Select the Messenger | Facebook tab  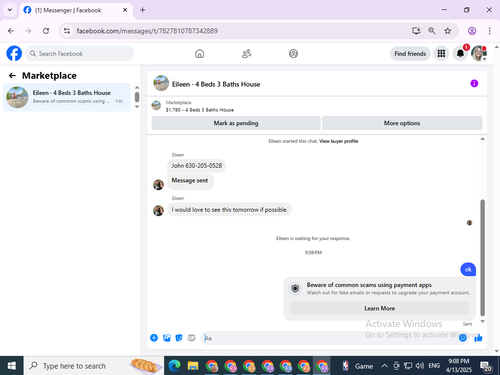76,10
